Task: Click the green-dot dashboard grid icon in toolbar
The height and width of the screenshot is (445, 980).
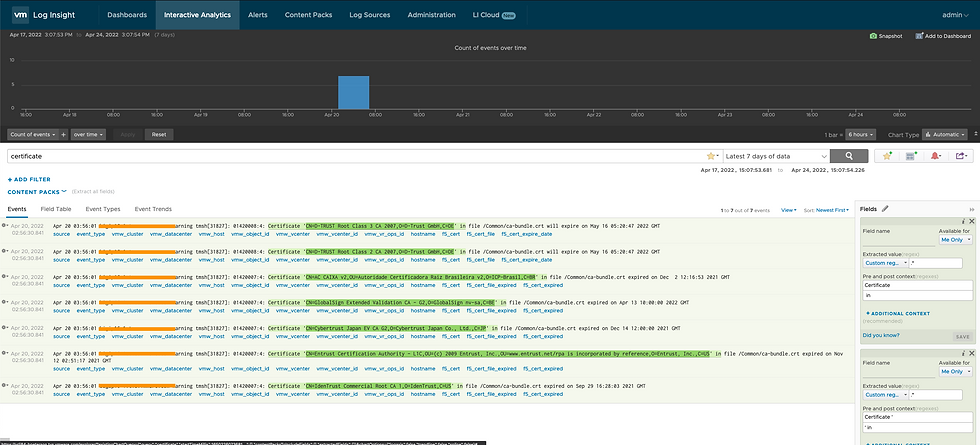Action: pyautogui.click(x=911, y=156)
